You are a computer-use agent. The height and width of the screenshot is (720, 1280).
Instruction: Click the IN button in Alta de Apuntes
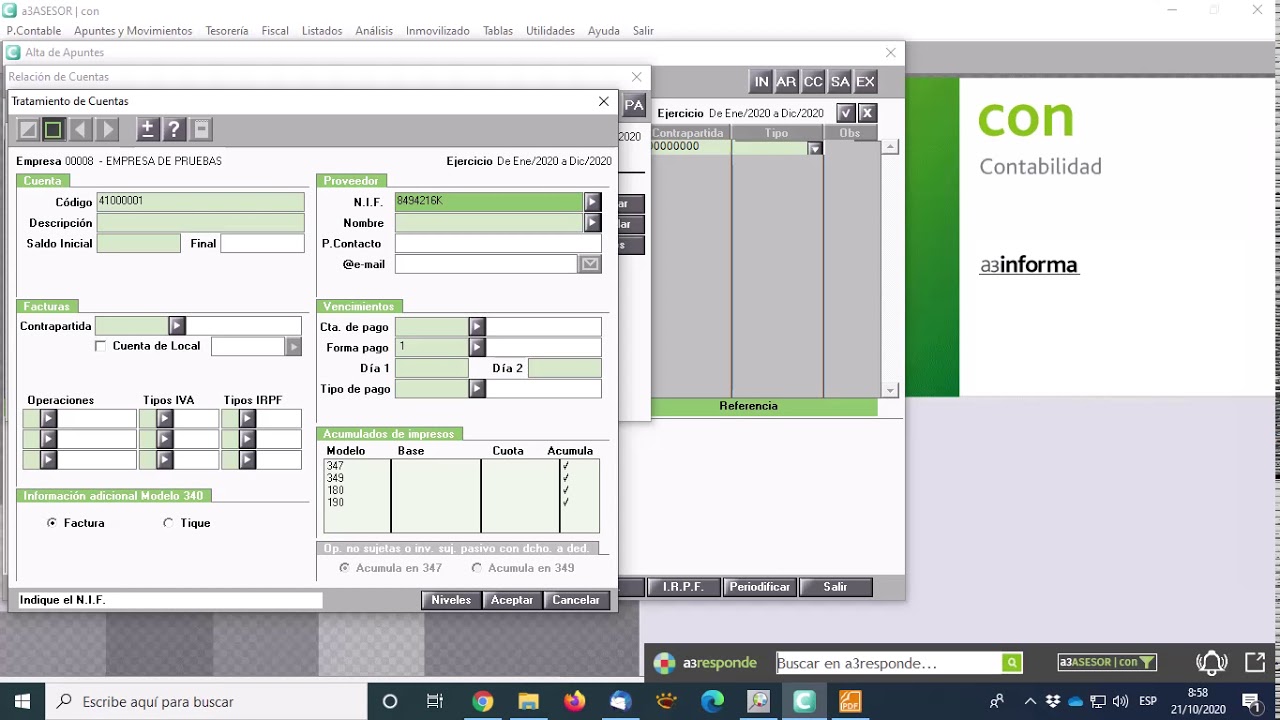(761, 82)
